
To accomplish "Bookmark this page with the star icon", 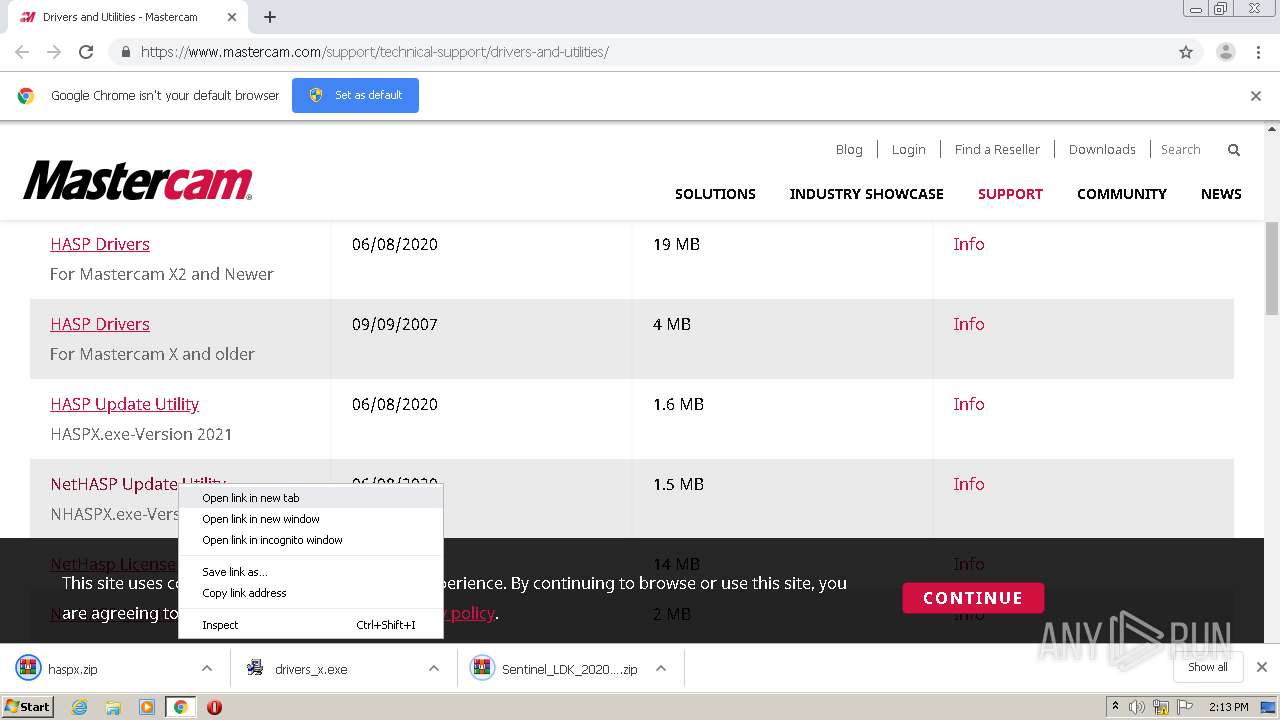I will click(1186, 52).
